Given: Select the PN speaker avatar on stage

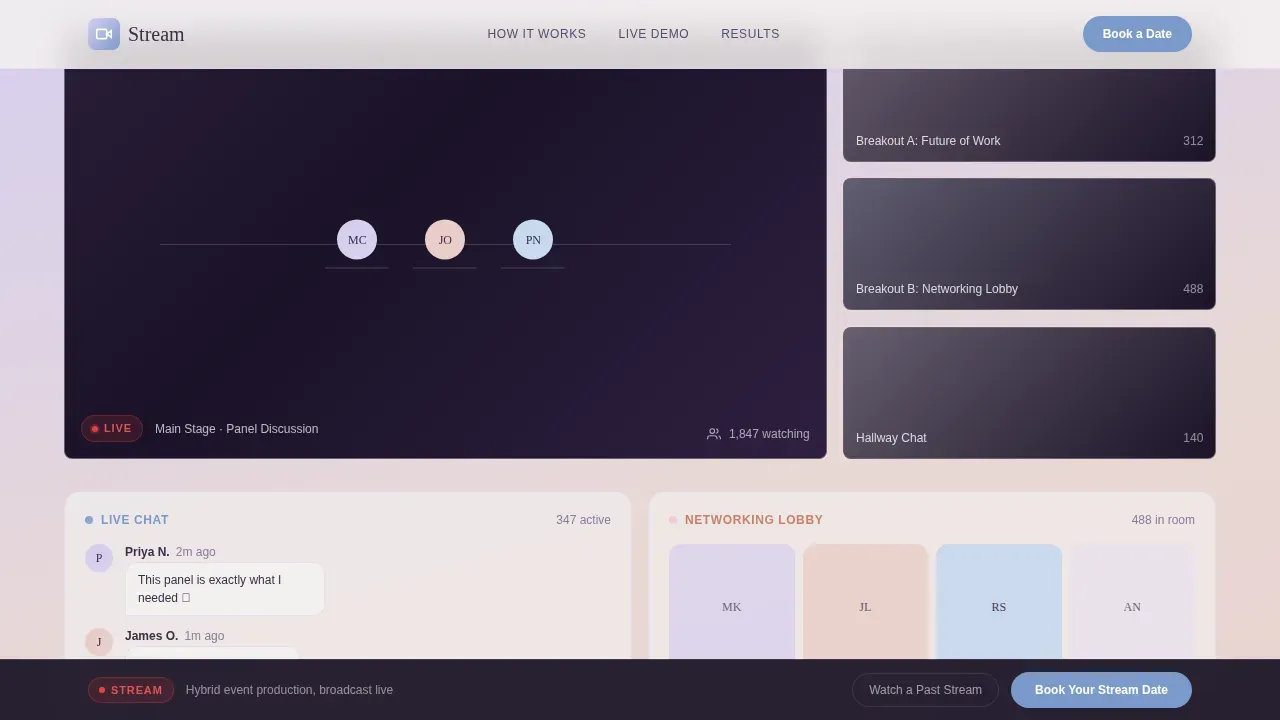Looking at the screenshot, I should pyautogui.click(x=533, y=240).
